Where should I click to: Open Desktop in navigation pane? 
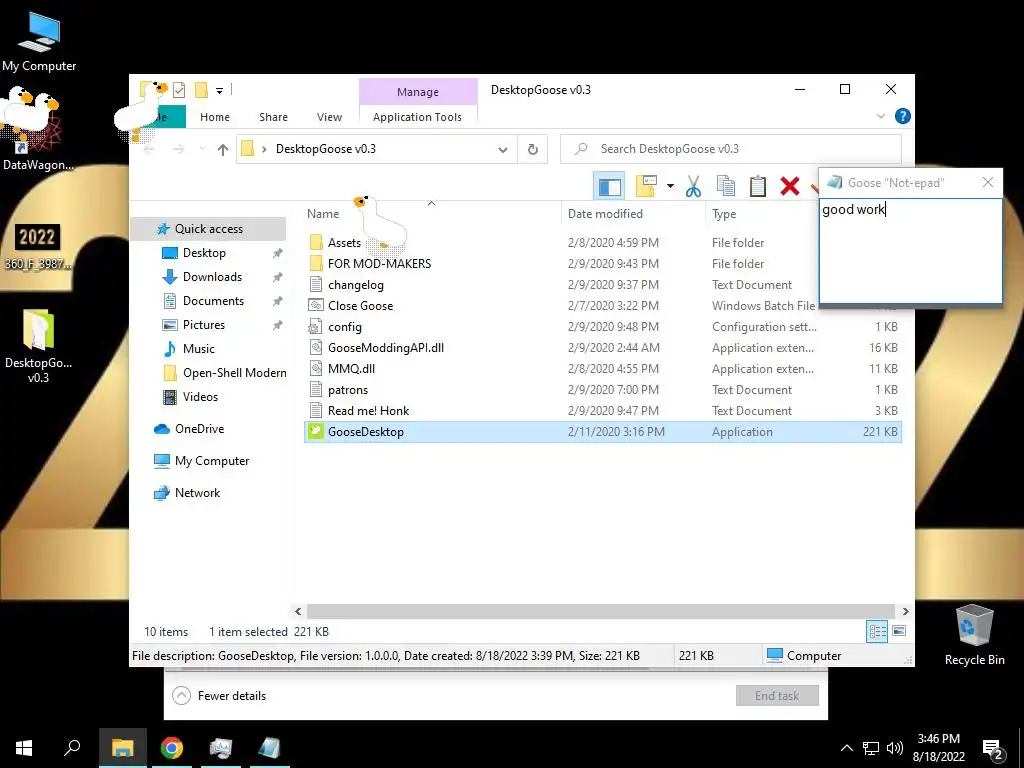click(204, 253)
